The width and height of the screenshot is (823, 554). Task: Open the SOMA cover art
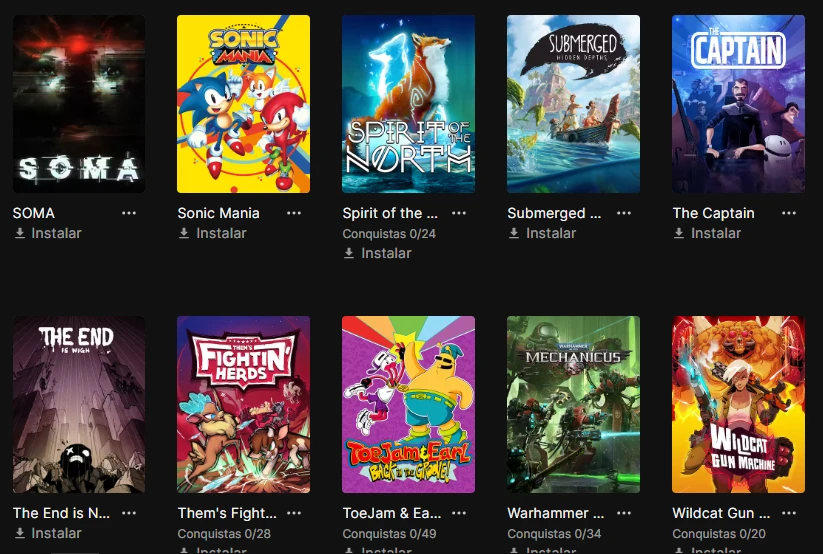point(79,104)
